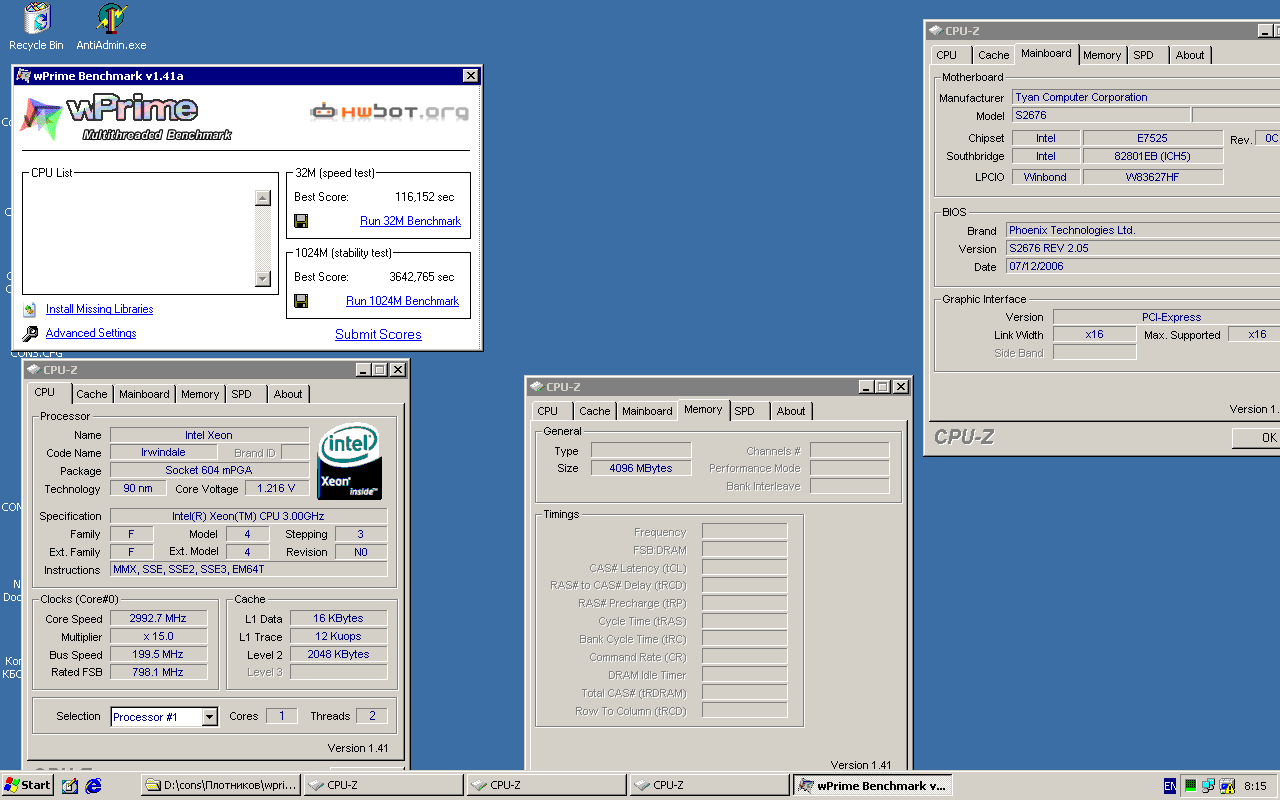This screenshot has height=800, width=1280.
Task: Click the BIOS Version field S2676 REV 2.05
Action: click(1143, 248)
